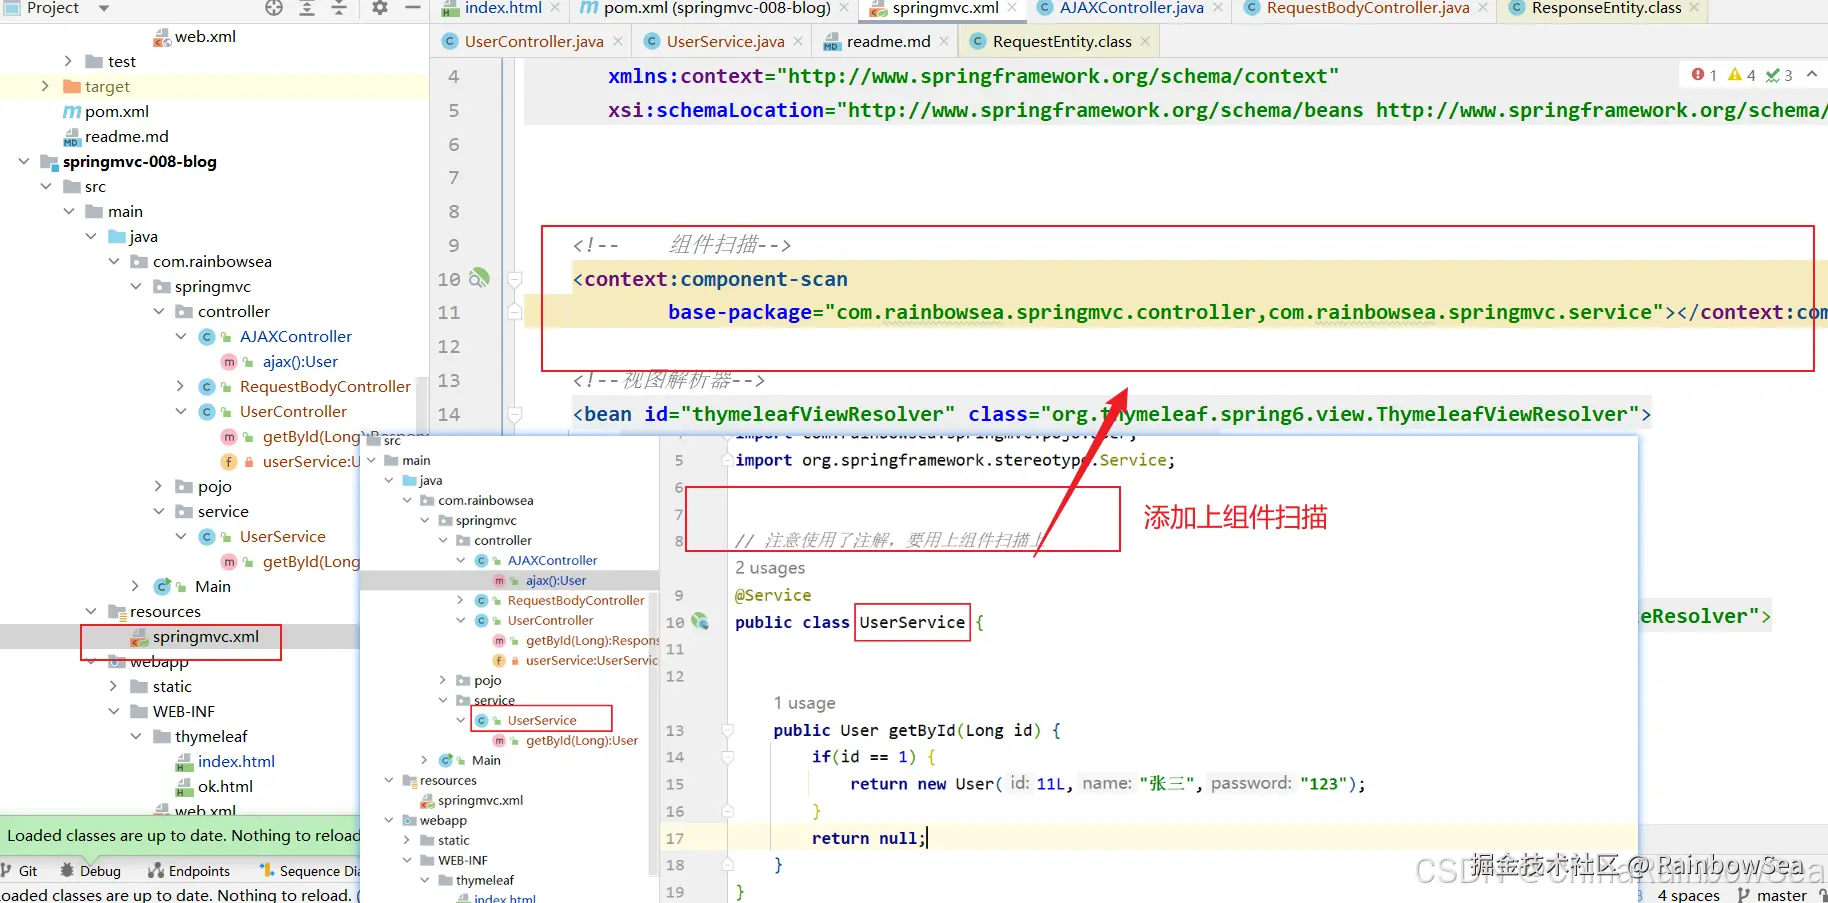This screenshot has width=1828, height=903.
Task: Close the ResponseEntity.class tab
Action: pos(1694,8)
